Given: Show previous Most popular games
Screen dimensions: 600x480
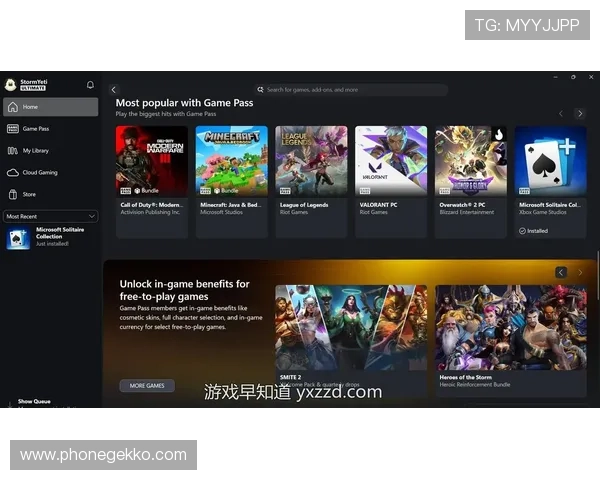Looking at the screenshot, I should pos(561,114).
